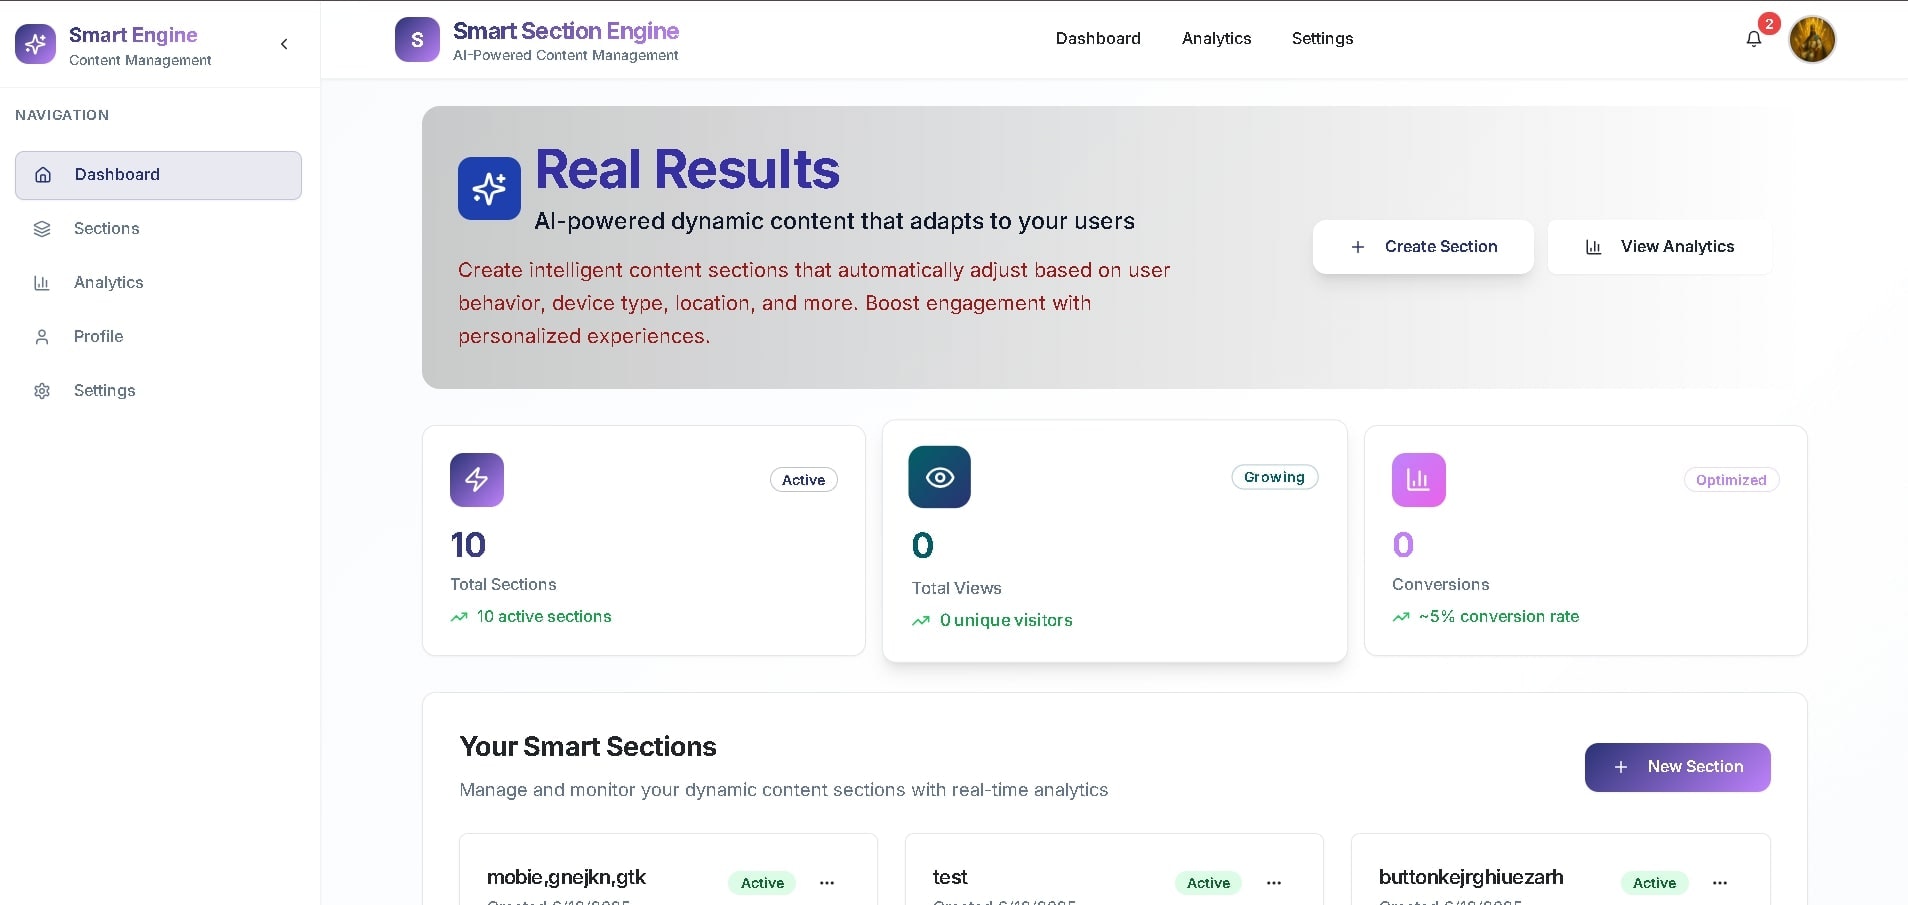Click the purple S logo in header
The image size is (1908, 905).
[x=417, y=40]
